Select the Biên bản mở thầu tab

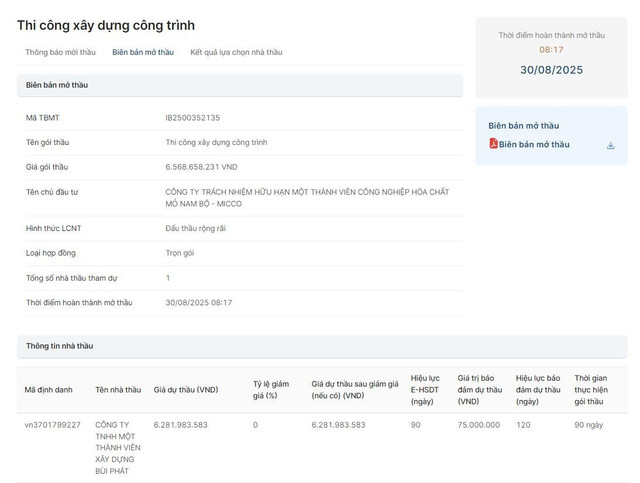143,52
